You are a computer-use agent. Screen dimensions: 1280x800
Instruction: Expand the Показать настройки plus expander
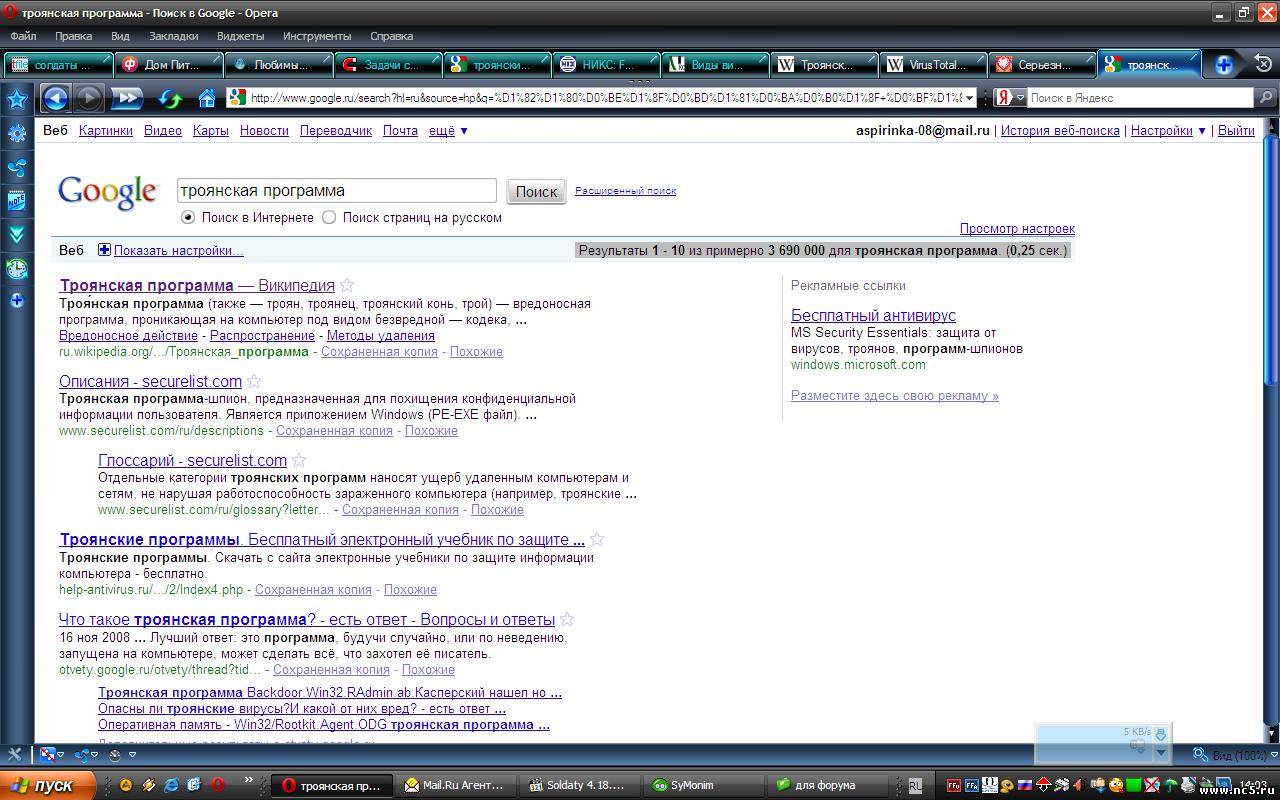(104, 250)
